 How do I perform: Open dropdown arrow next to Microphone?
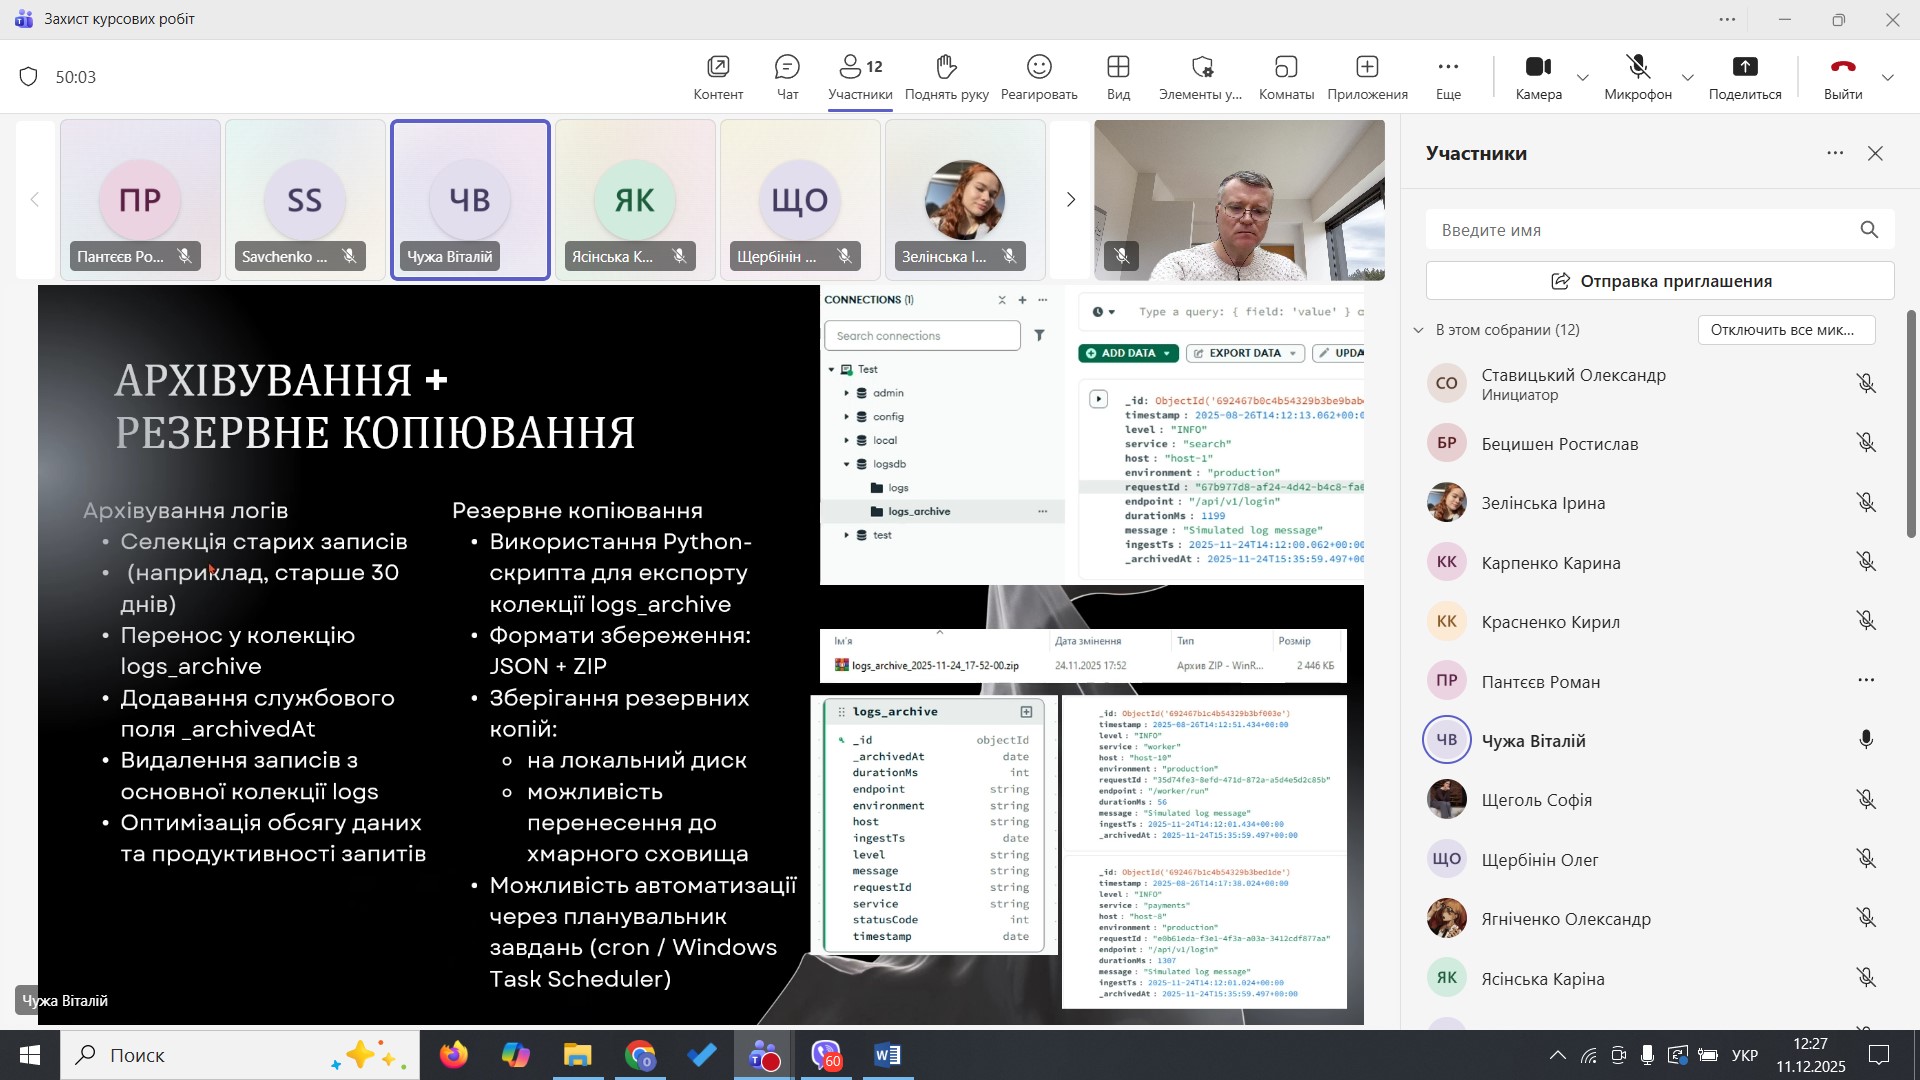[1688, 77]
